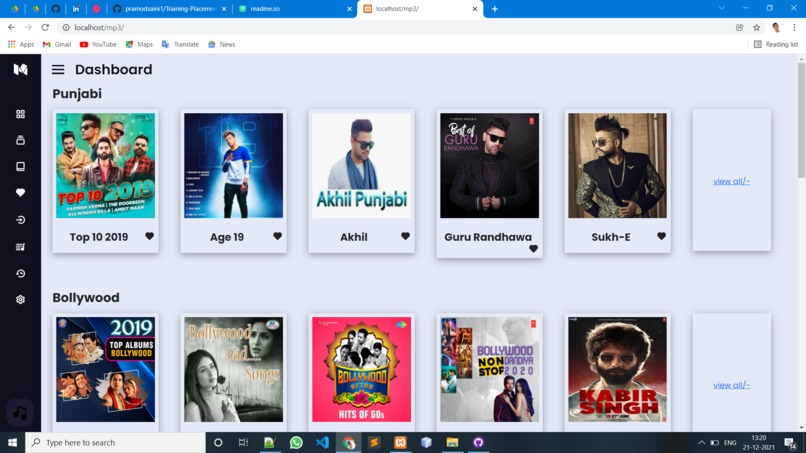Open the Sukh-E album cover
Viewport: 806px width, 453px height.
coord(617,166)
